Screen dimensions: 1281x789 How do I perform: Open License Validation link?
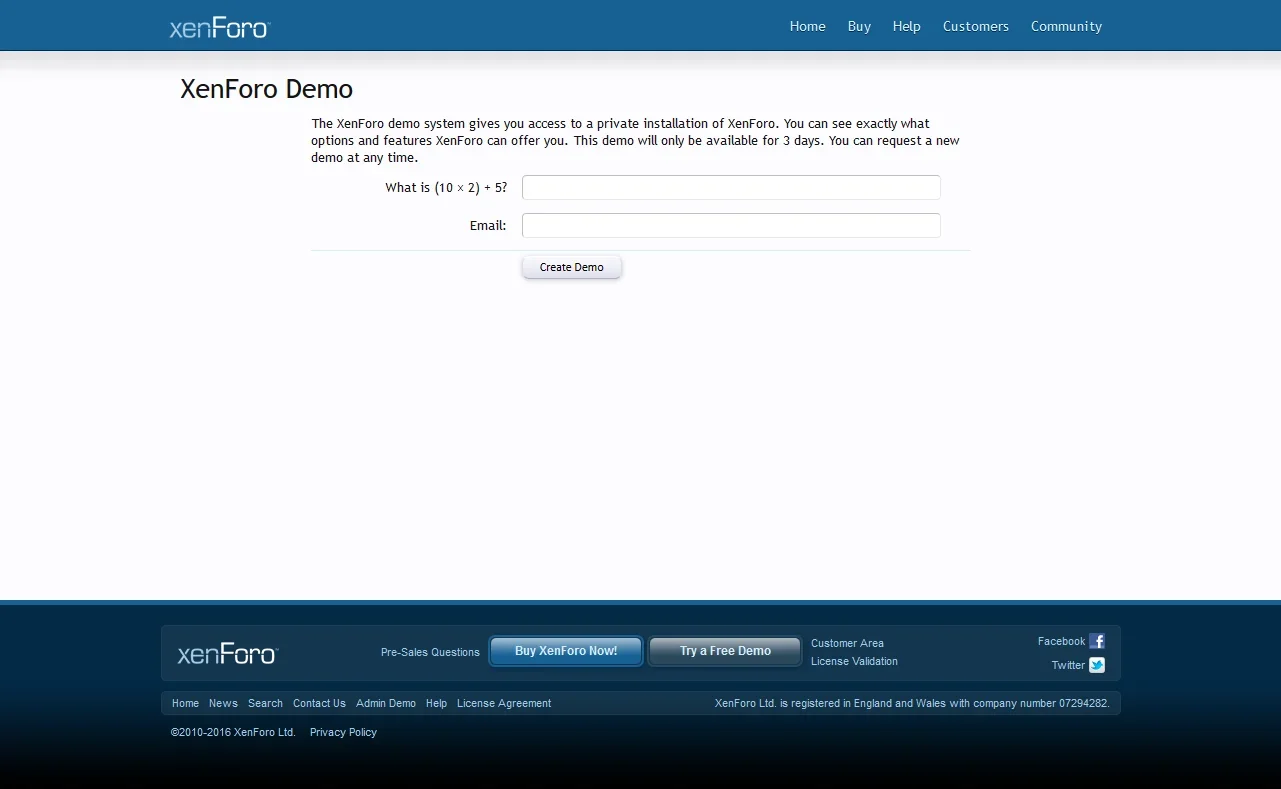pyautogui.click(x=854, y=661)
